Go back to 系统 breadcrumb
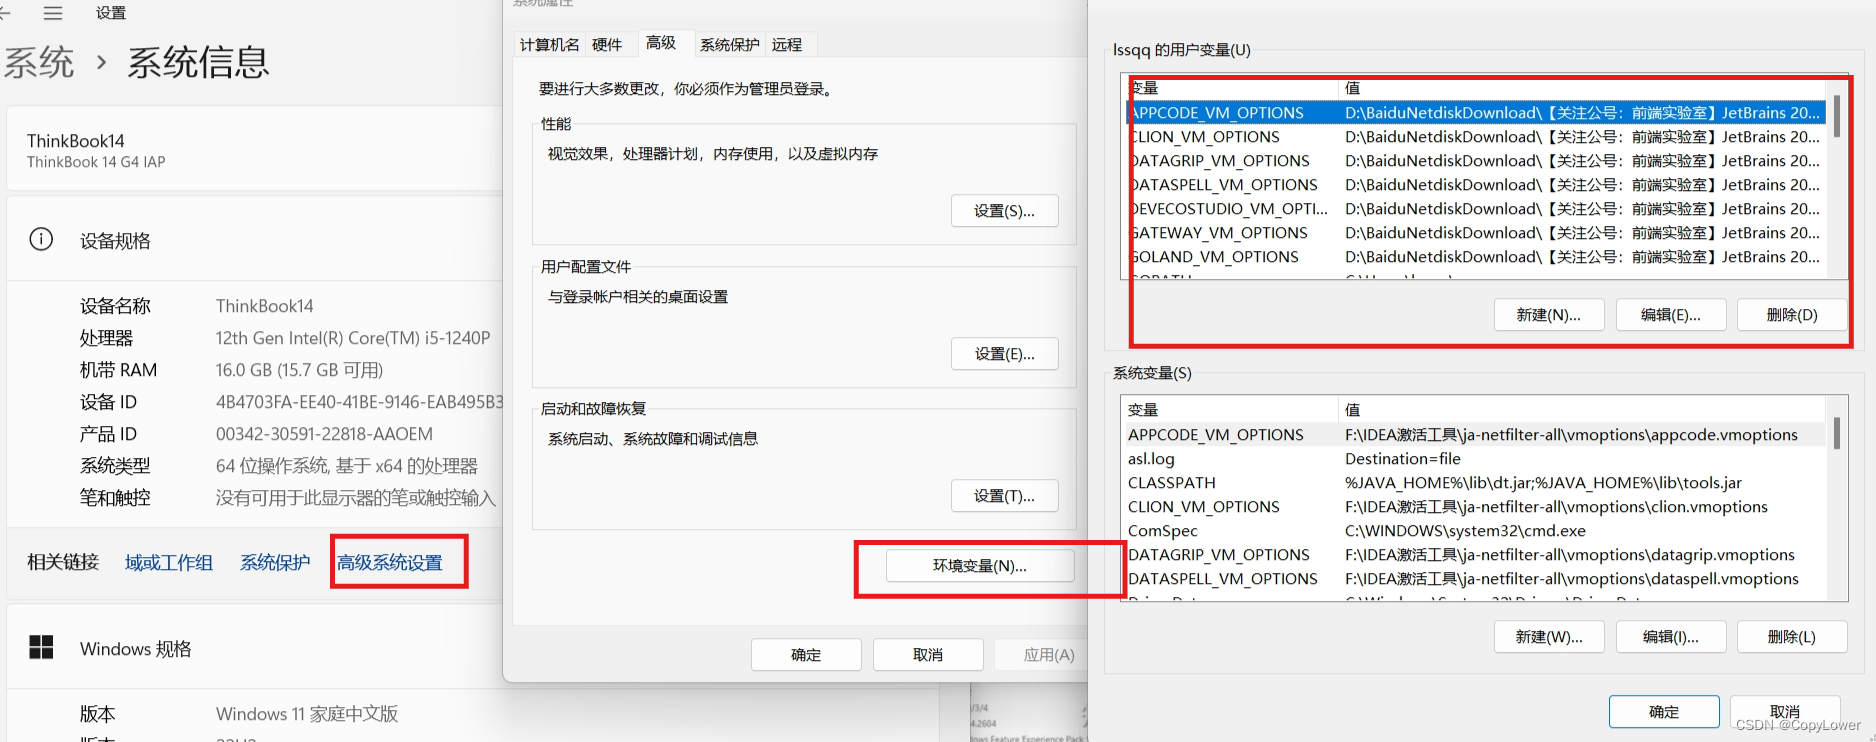1876x742 pixels. [x=39, y=63]
